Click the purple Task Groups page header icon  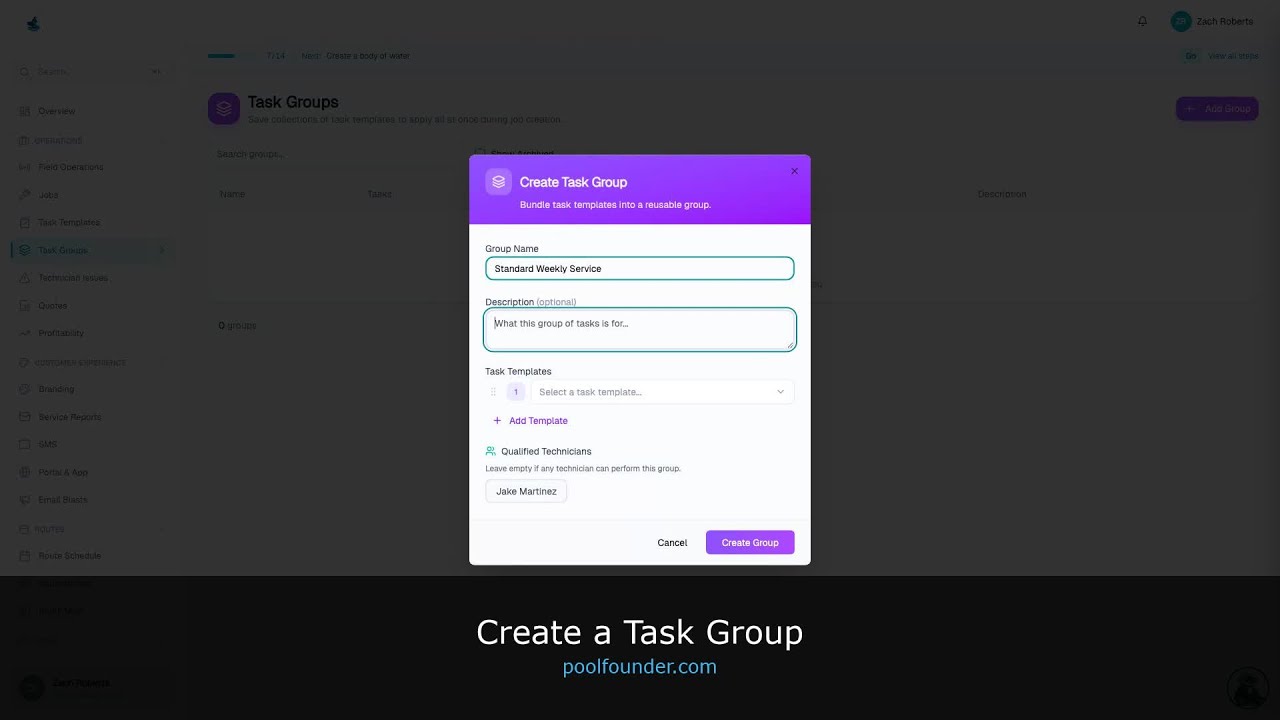224,108
